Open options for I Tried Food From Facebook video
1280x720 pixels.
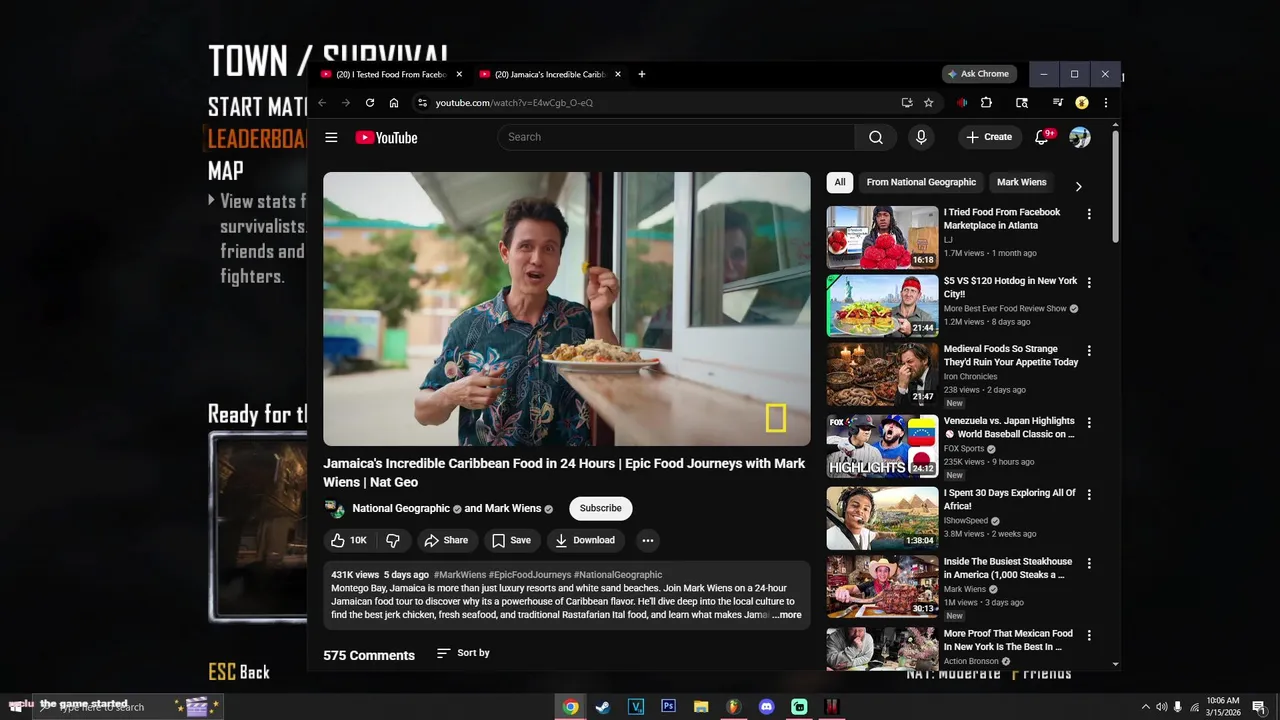click(x=1089, y=214)
